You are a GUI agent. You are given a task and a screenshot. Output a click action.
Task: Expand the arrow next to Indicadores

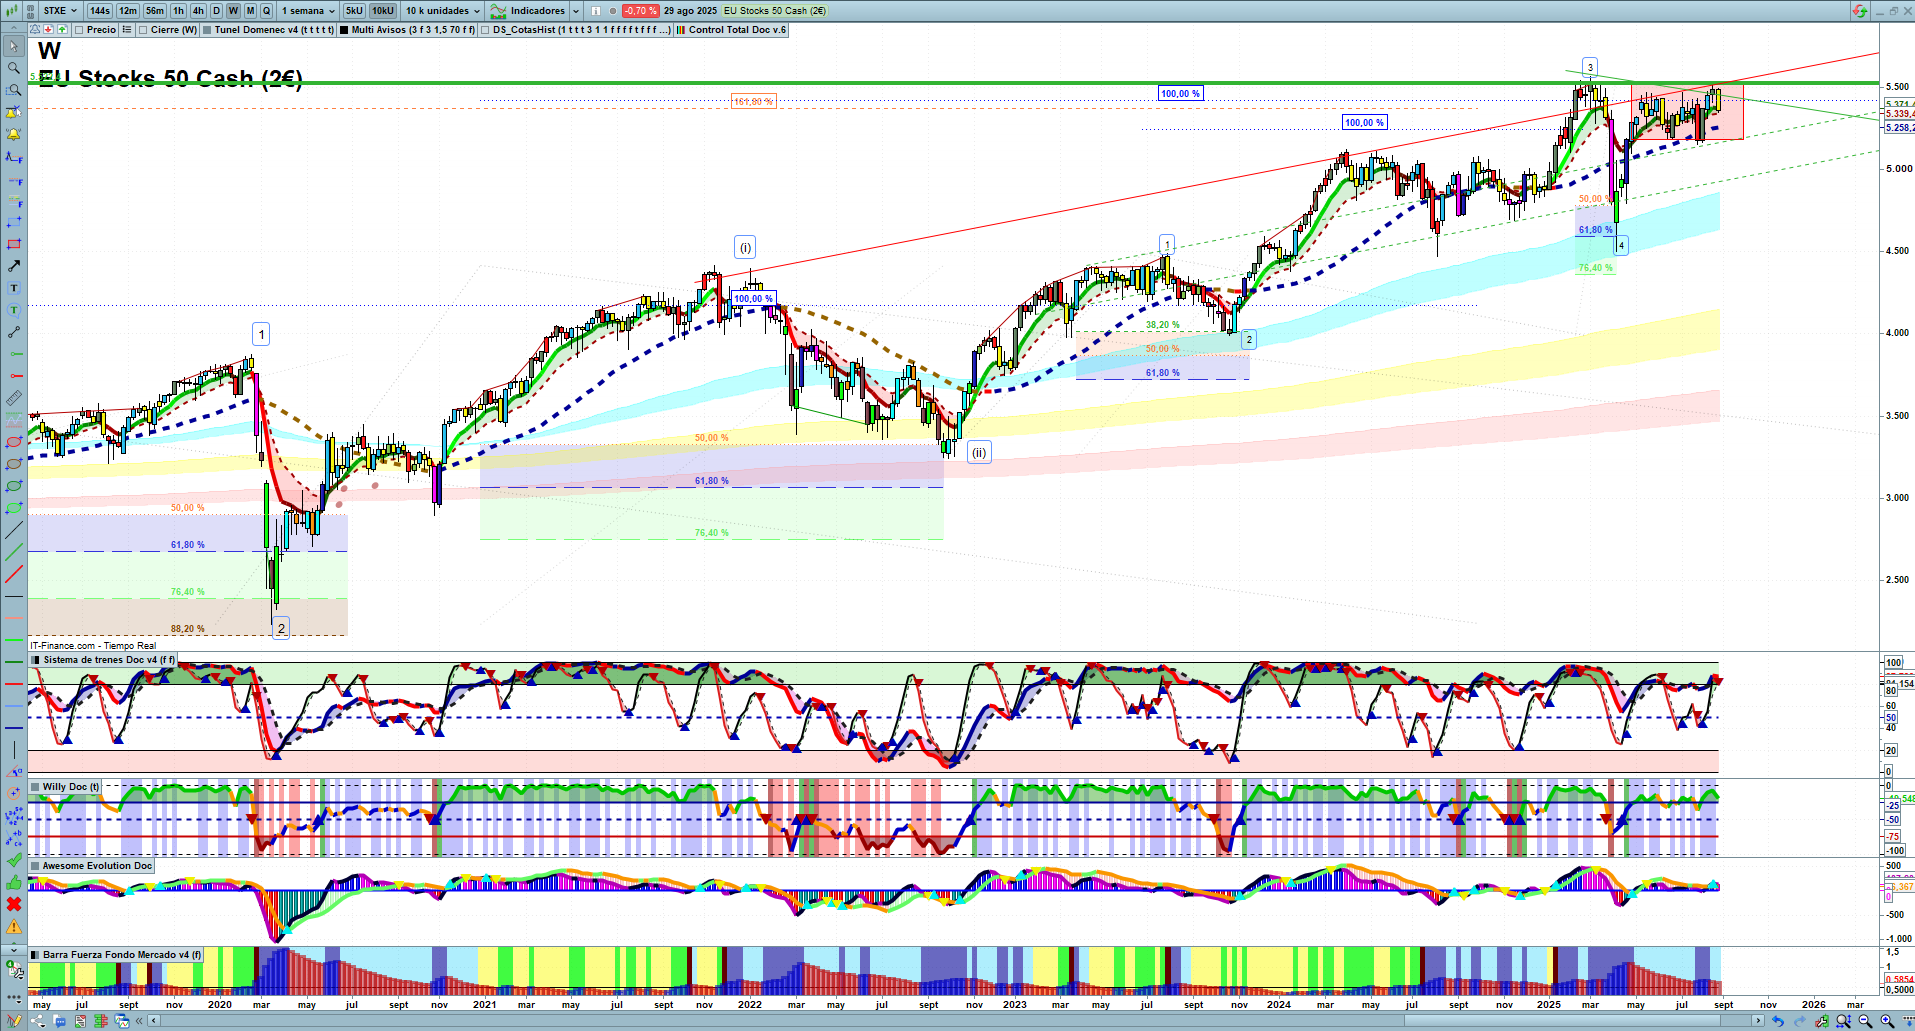pyautogui.click(x=576, y=11)
